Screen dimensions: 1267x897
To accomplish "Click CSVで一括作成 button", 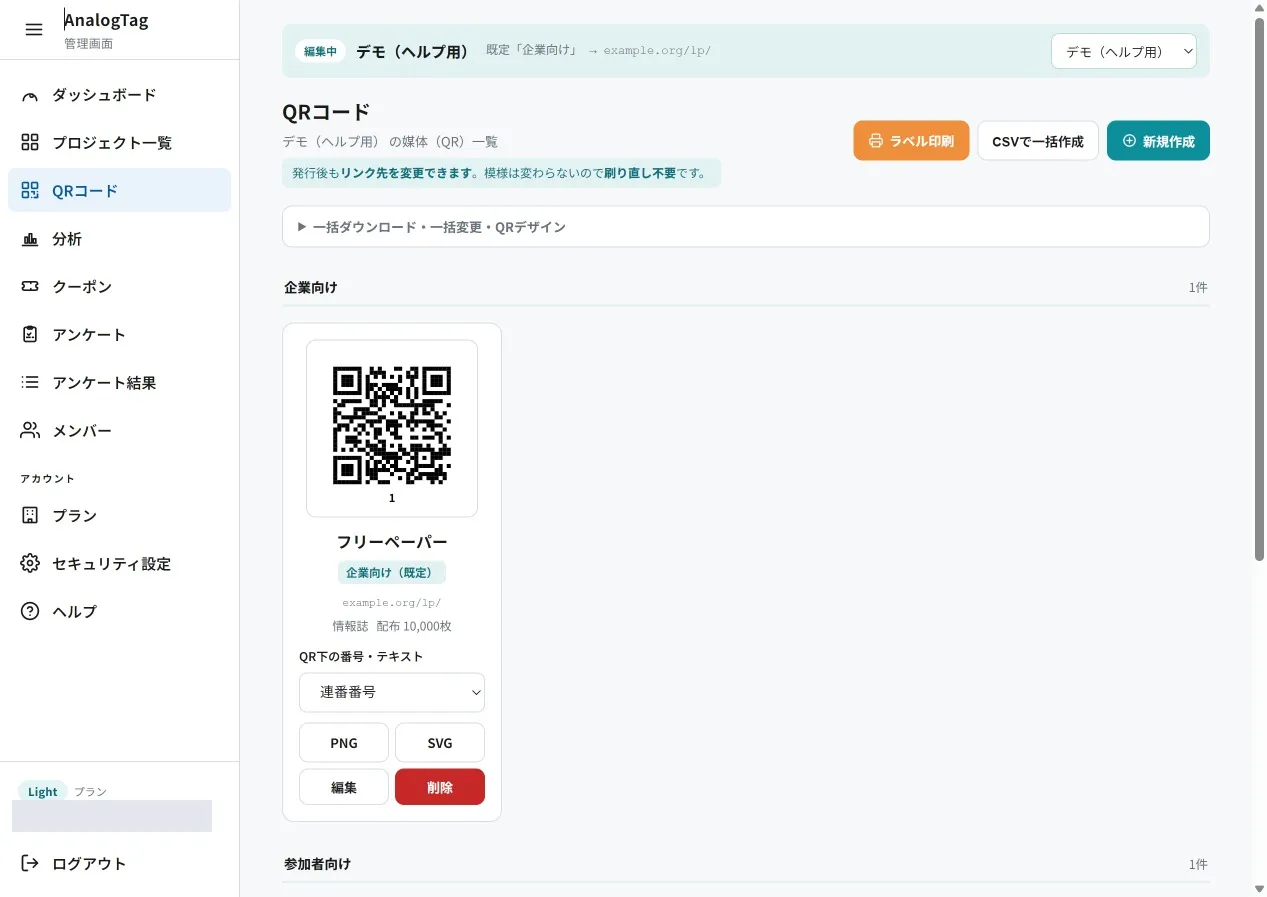I will click(1038, 141).
